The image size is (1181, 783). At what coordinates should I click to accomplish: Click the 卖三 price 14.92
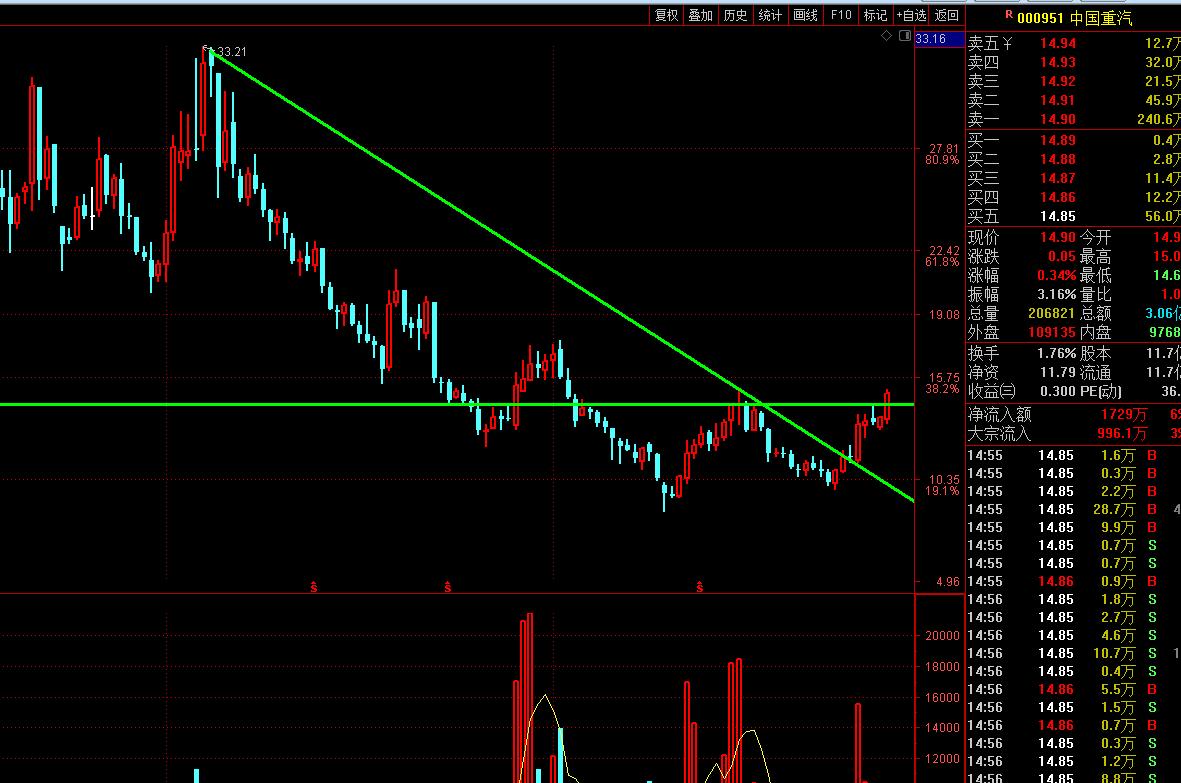pos(1057,81)
